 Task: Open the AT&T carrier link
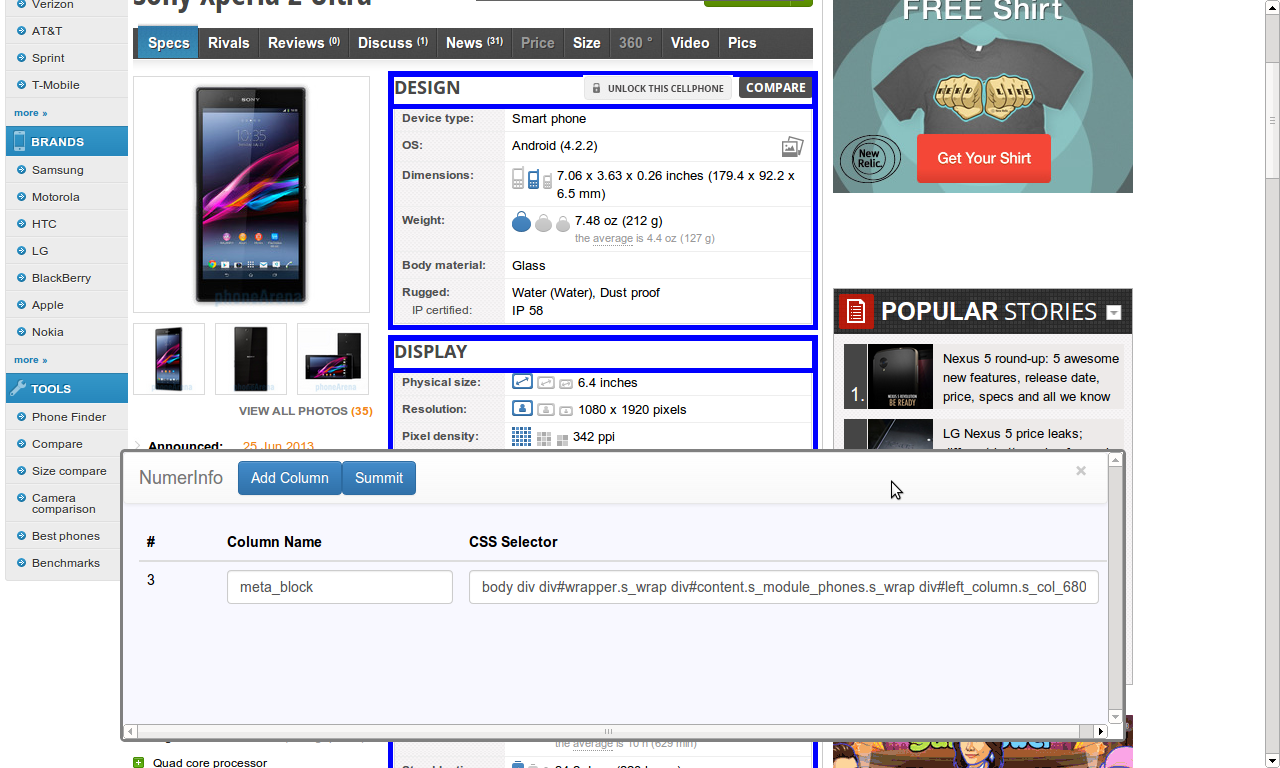(47, 31)
